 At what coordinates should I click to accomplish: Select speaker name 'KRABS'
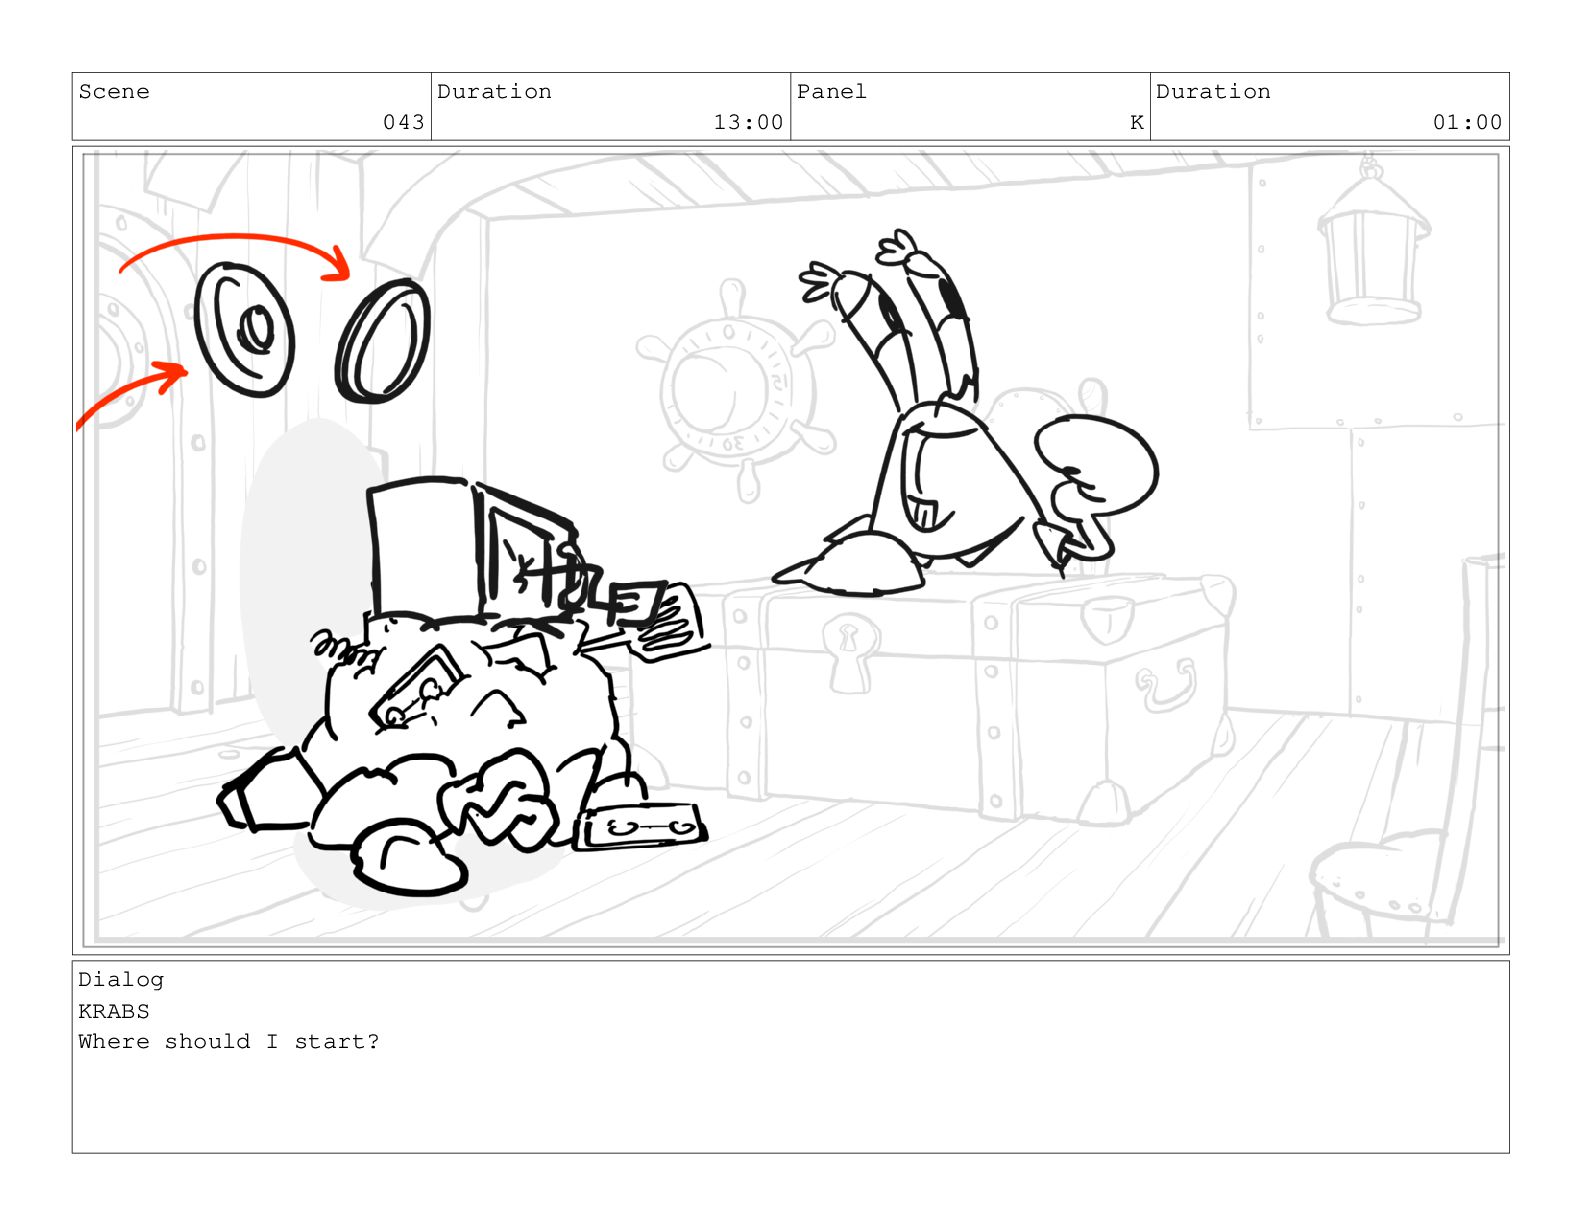(114, 1011)
